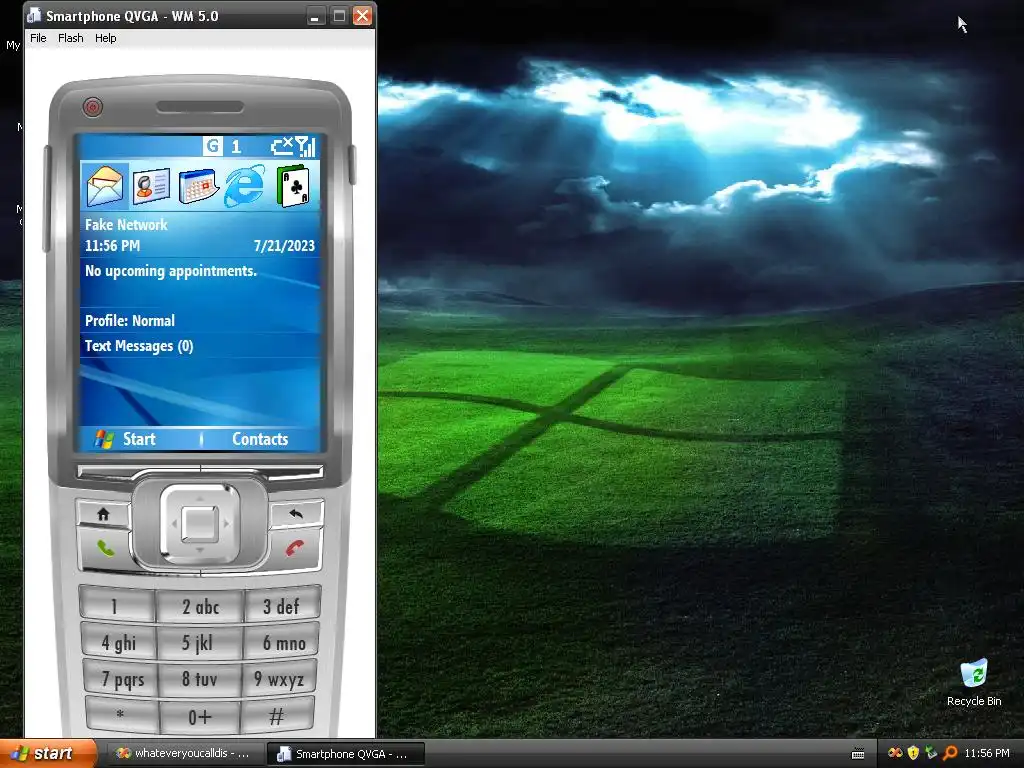Click the red End call key

pyautogui.click(x=295, y=548)
